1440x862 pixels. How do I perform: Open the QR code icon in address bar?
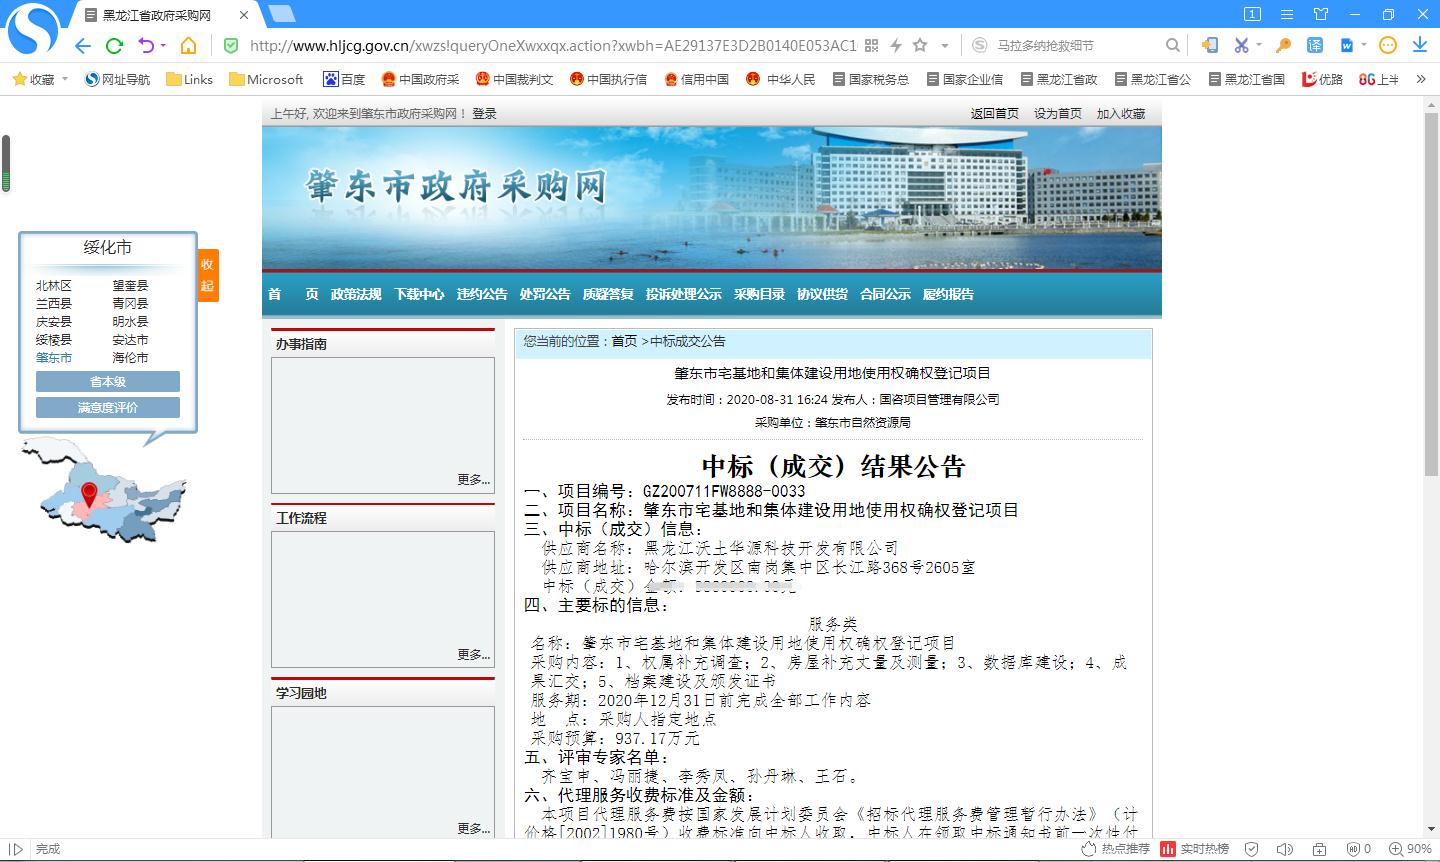tap(871, 45)
